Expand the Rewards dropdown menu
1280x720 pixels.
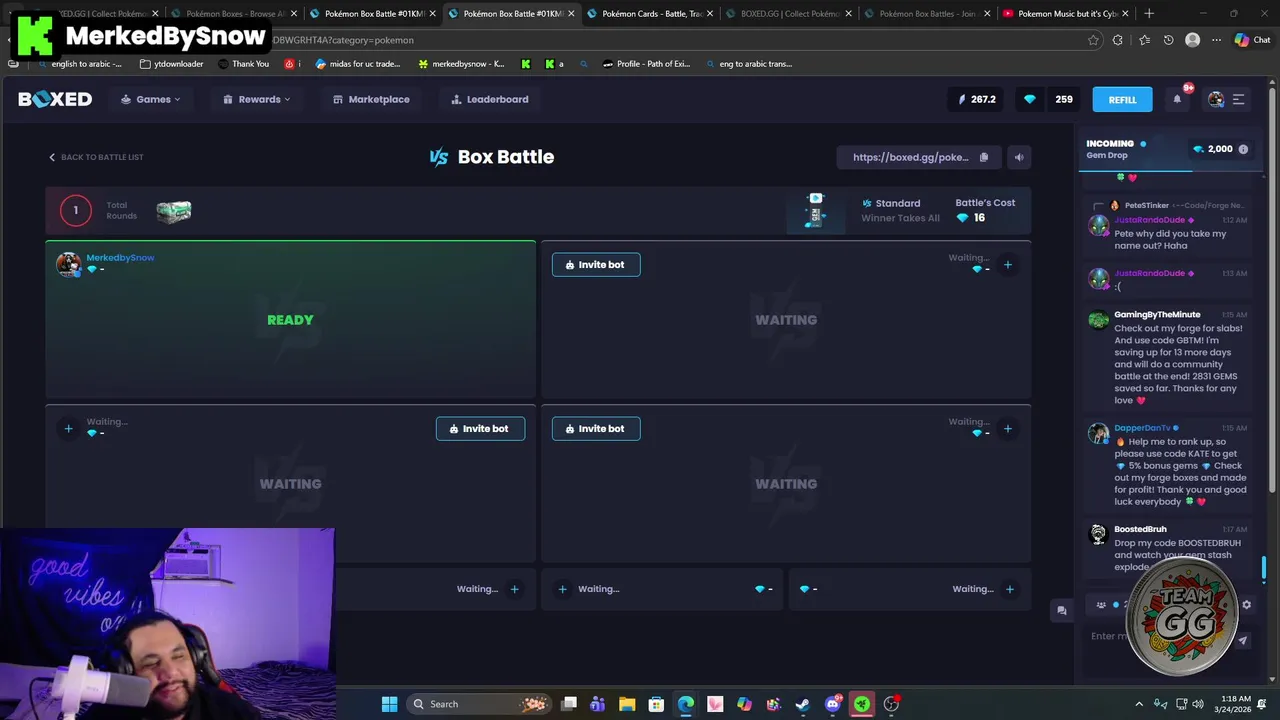(x=256, y=99)
